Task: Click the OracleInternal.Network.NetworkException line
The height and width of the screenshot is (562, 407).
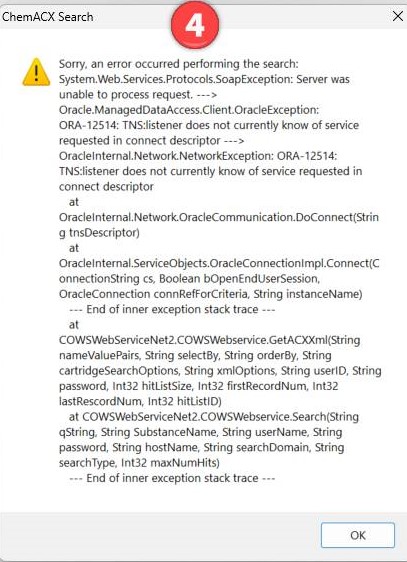Action: click(x=198, y=156)
